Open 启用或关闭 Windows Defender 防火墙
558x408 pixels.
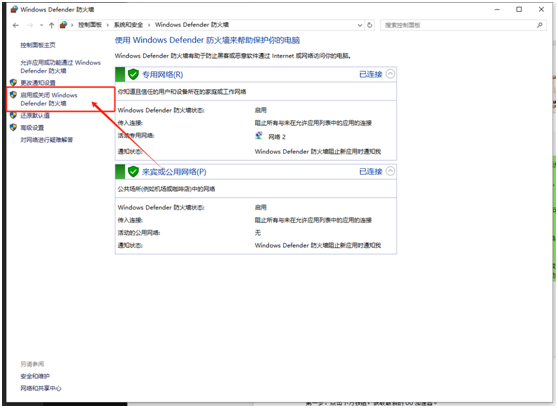(49, 99)
